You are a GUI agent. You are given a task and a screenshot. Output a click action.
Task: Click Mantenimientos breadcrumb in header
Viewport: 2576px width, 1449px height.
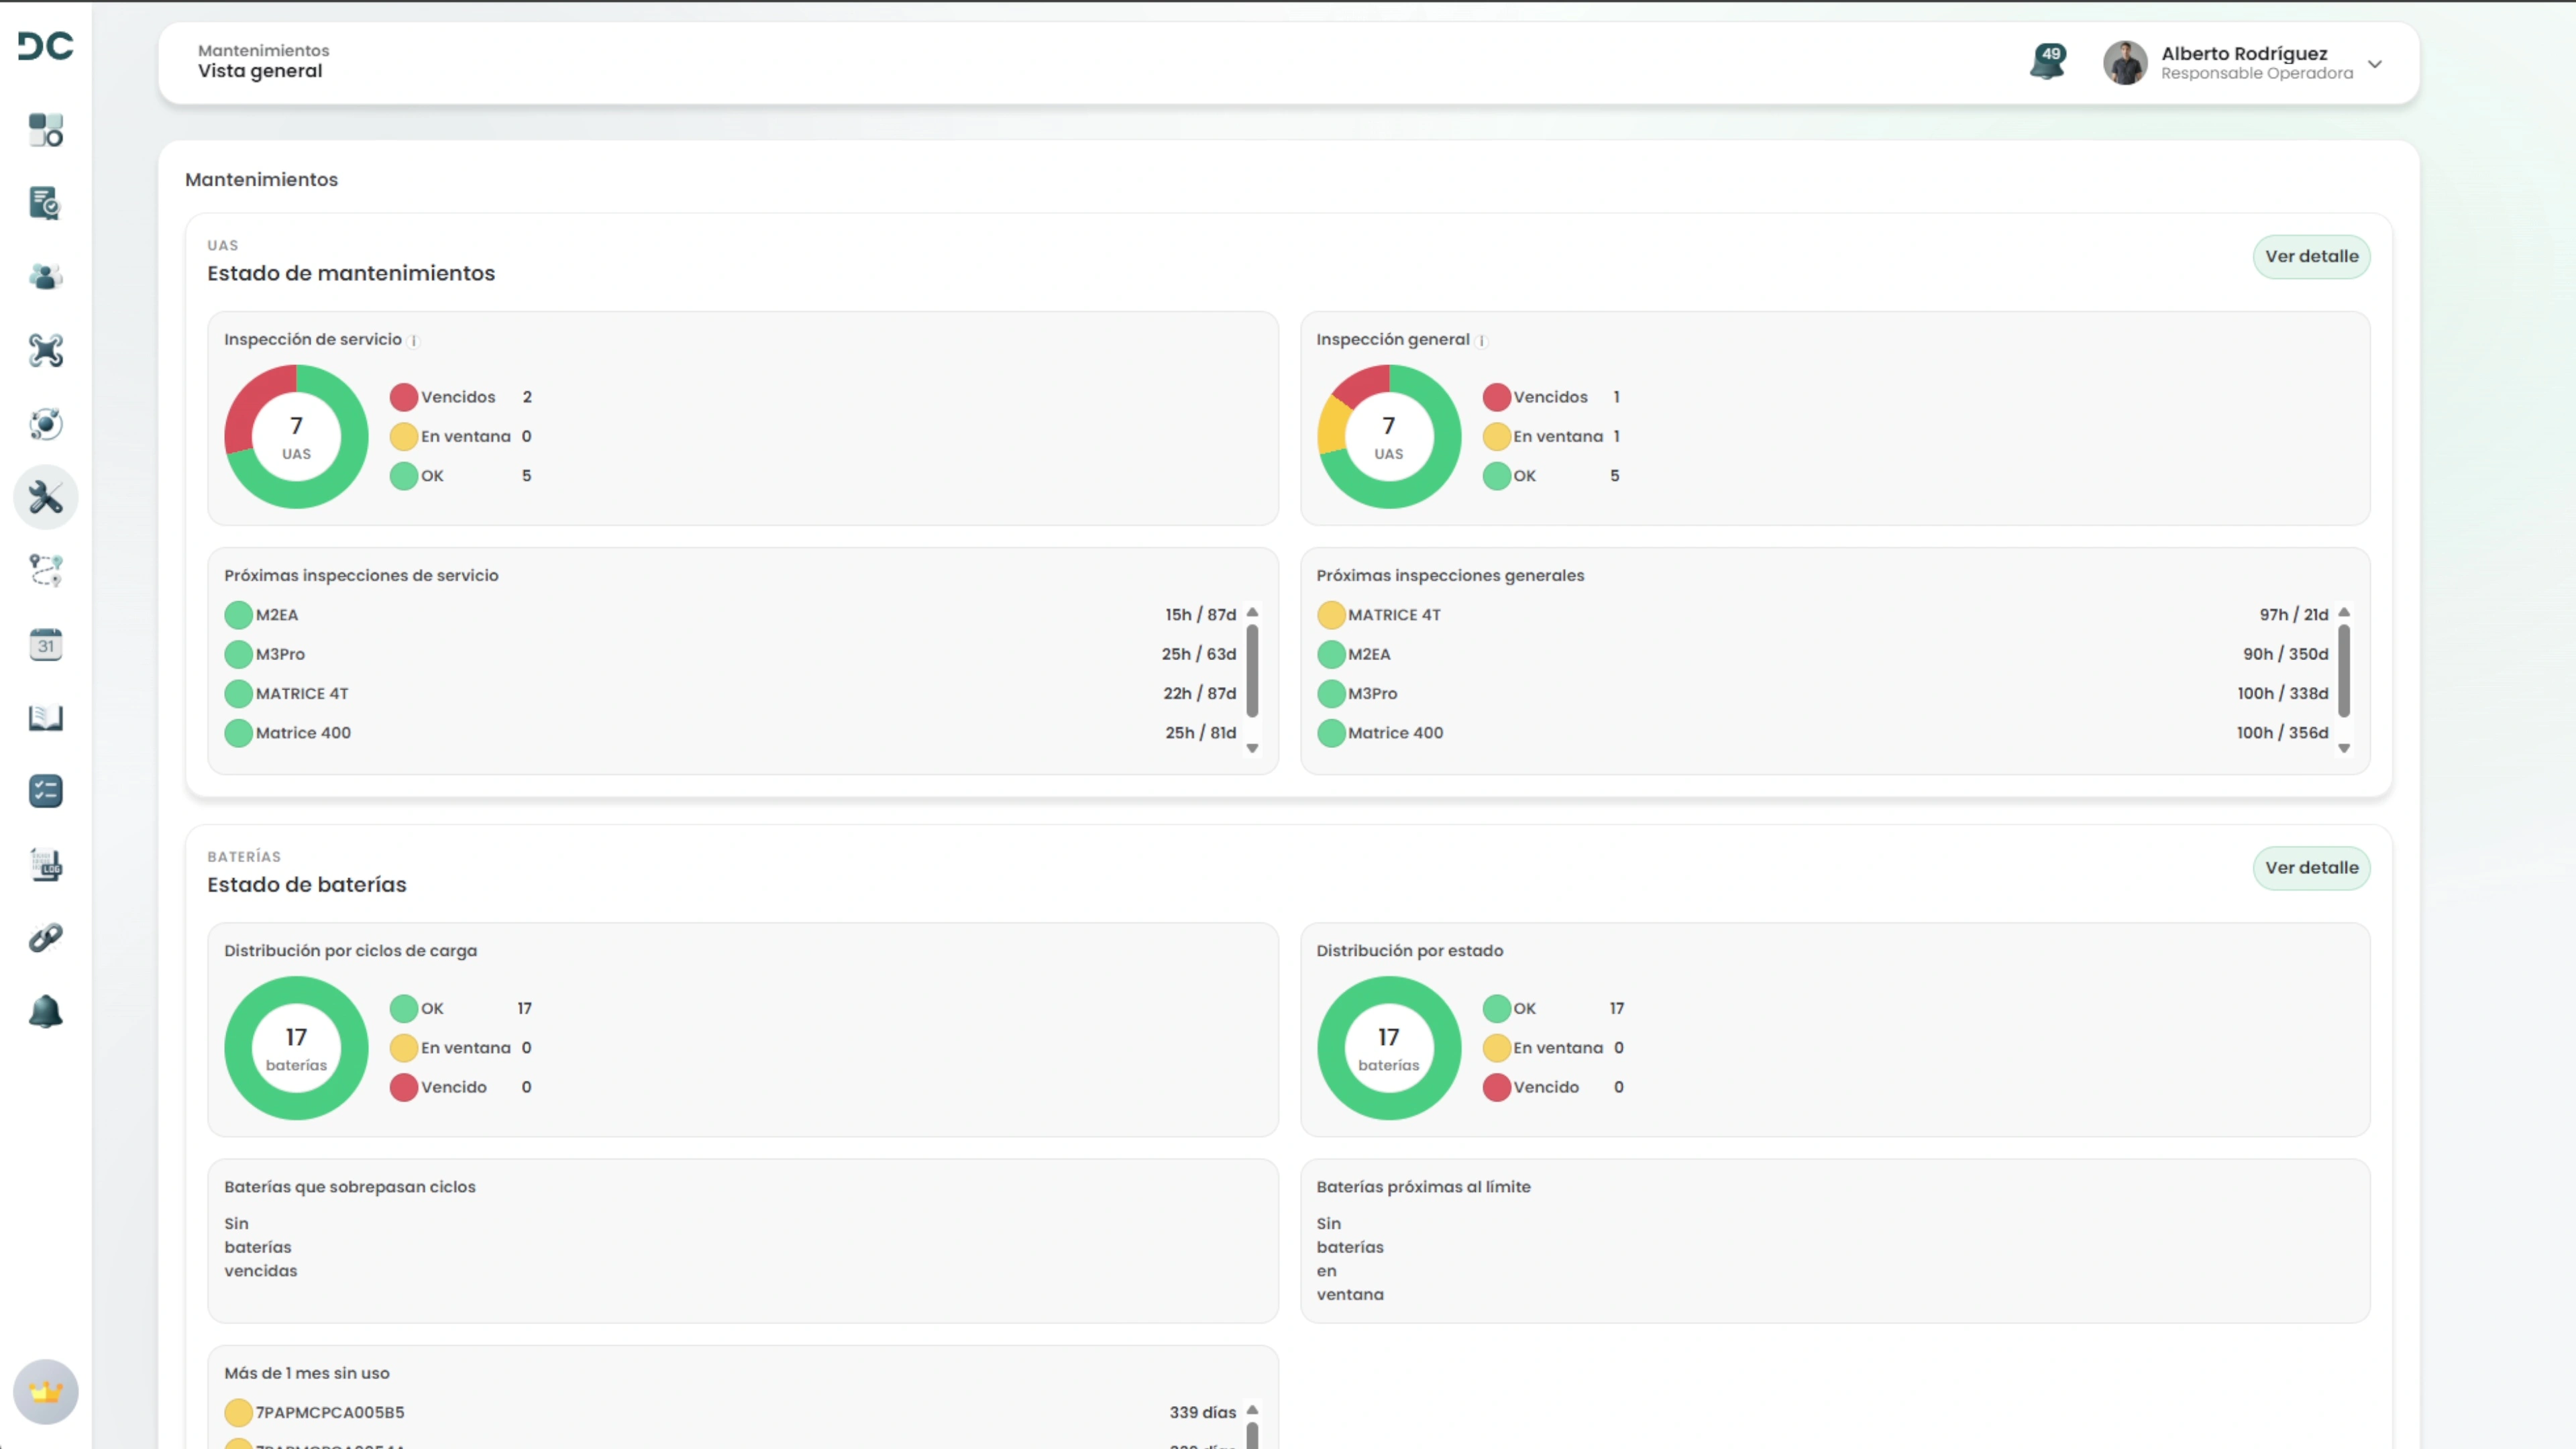coord(263,51)
